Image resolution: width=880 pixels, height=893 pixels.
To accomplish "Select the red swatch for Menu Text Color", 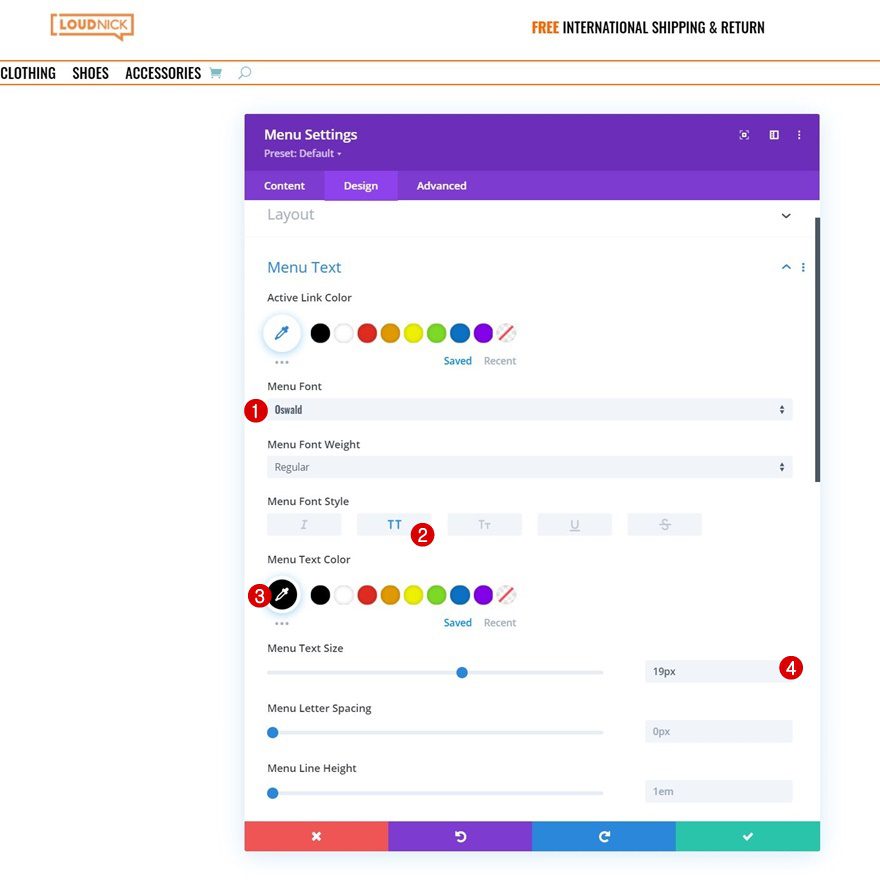I will (x=367, y=594).
